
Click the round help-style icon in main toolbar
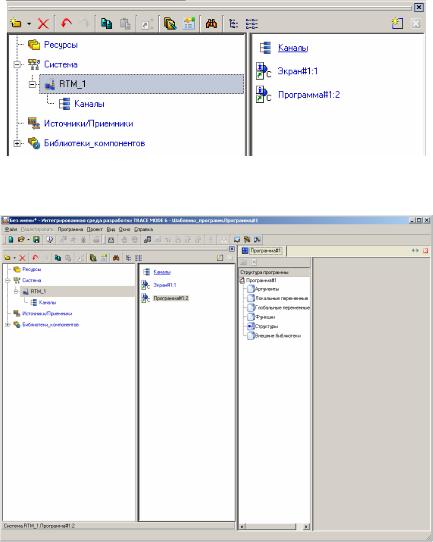[x=50, y=240]
